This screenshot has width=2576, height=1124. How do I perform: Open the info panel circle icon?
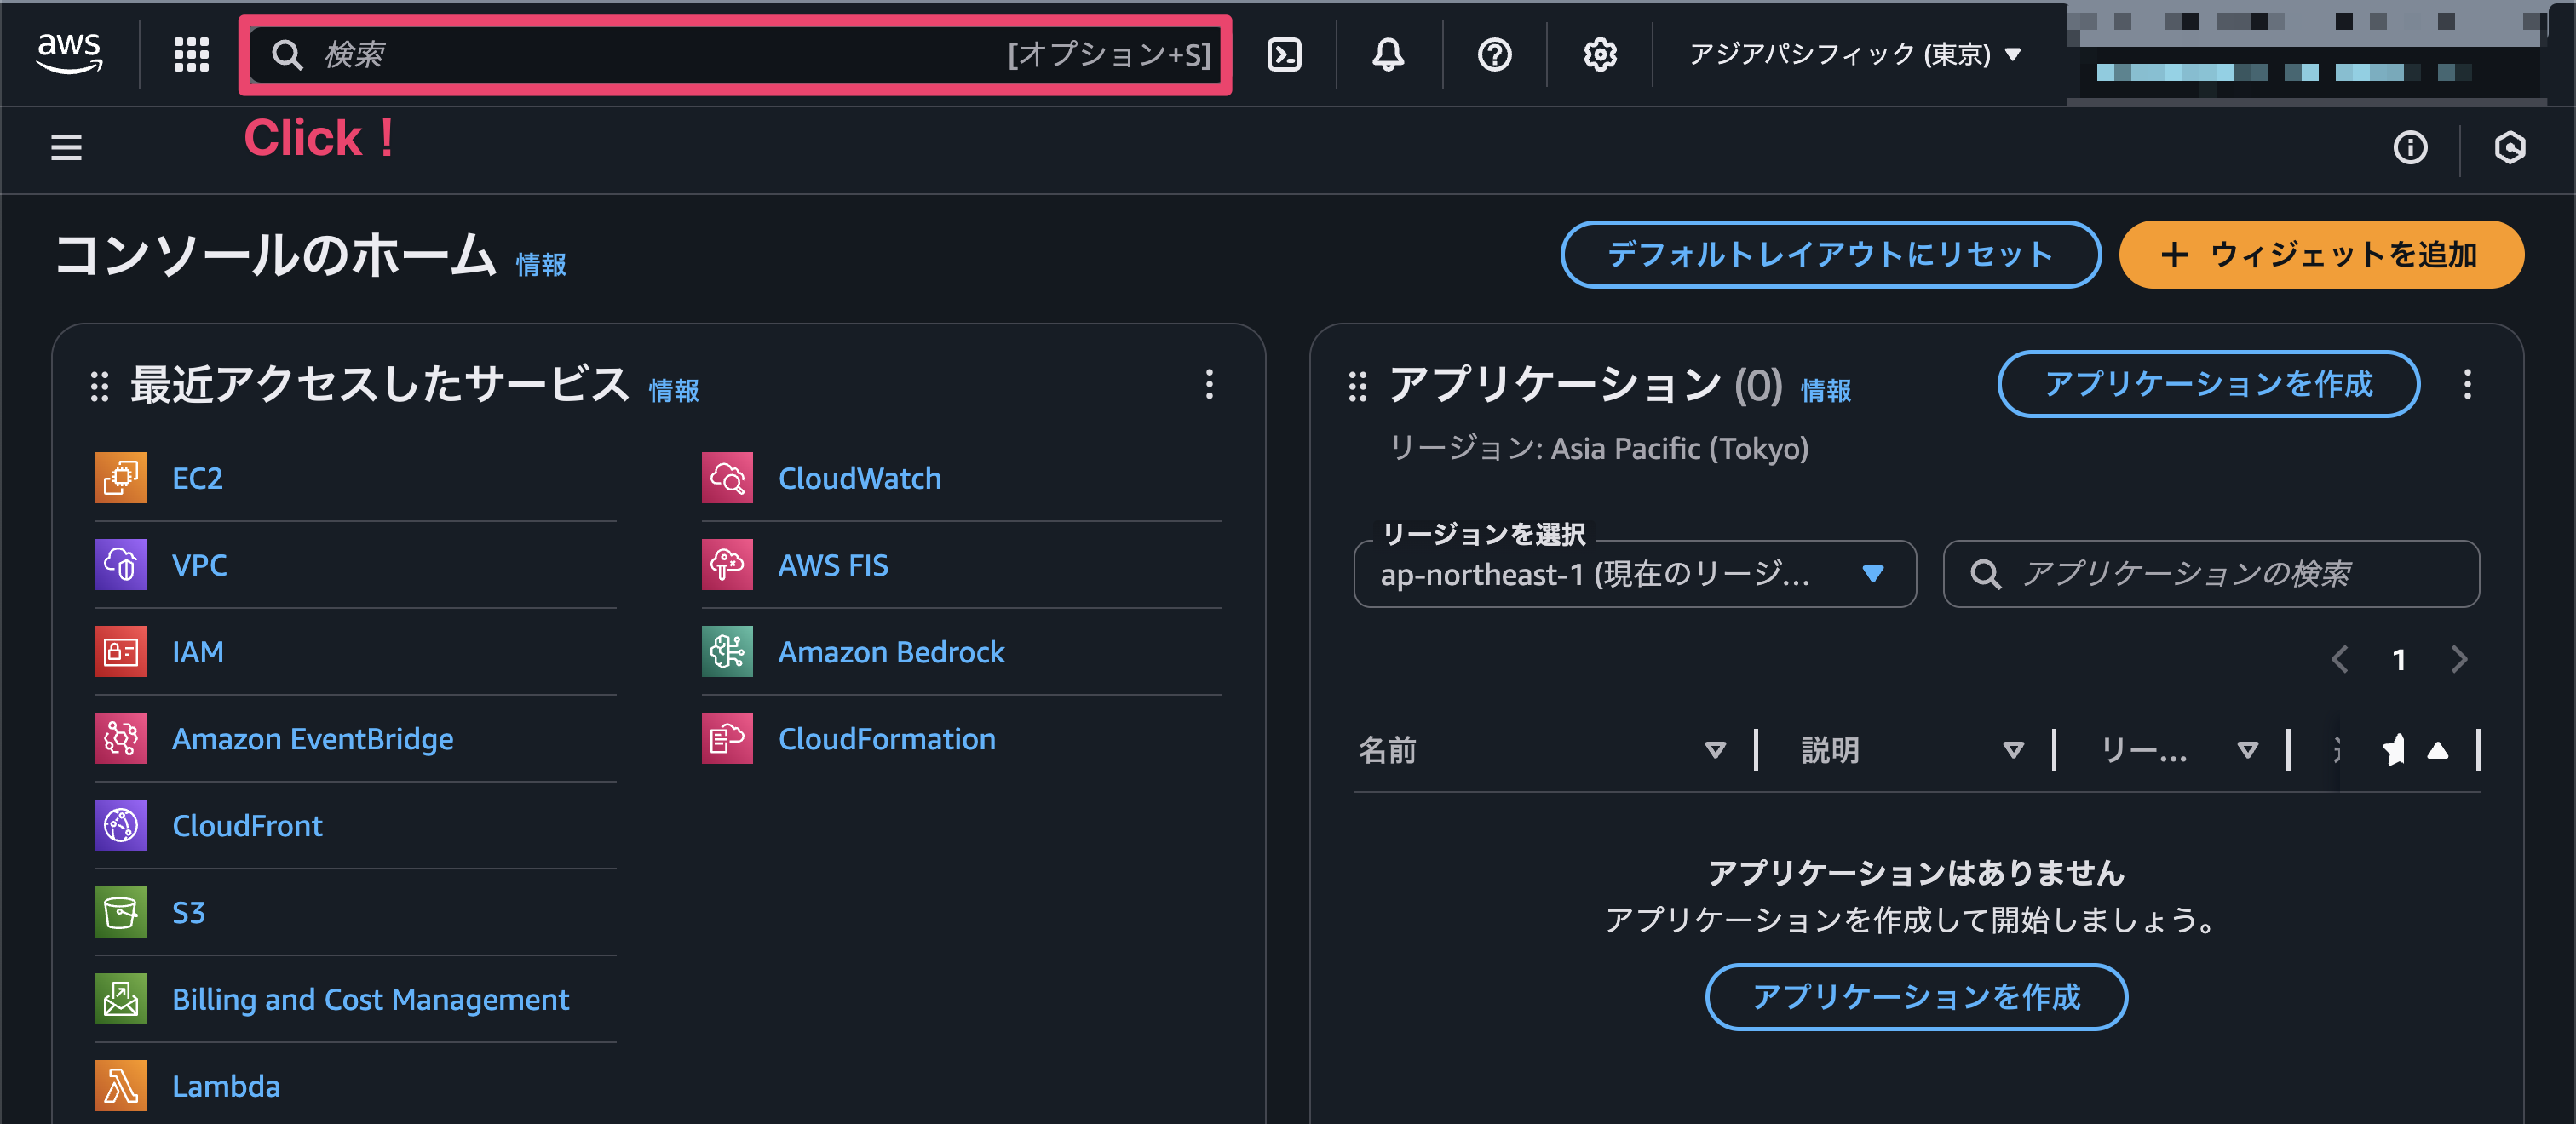pos(2410,147)
